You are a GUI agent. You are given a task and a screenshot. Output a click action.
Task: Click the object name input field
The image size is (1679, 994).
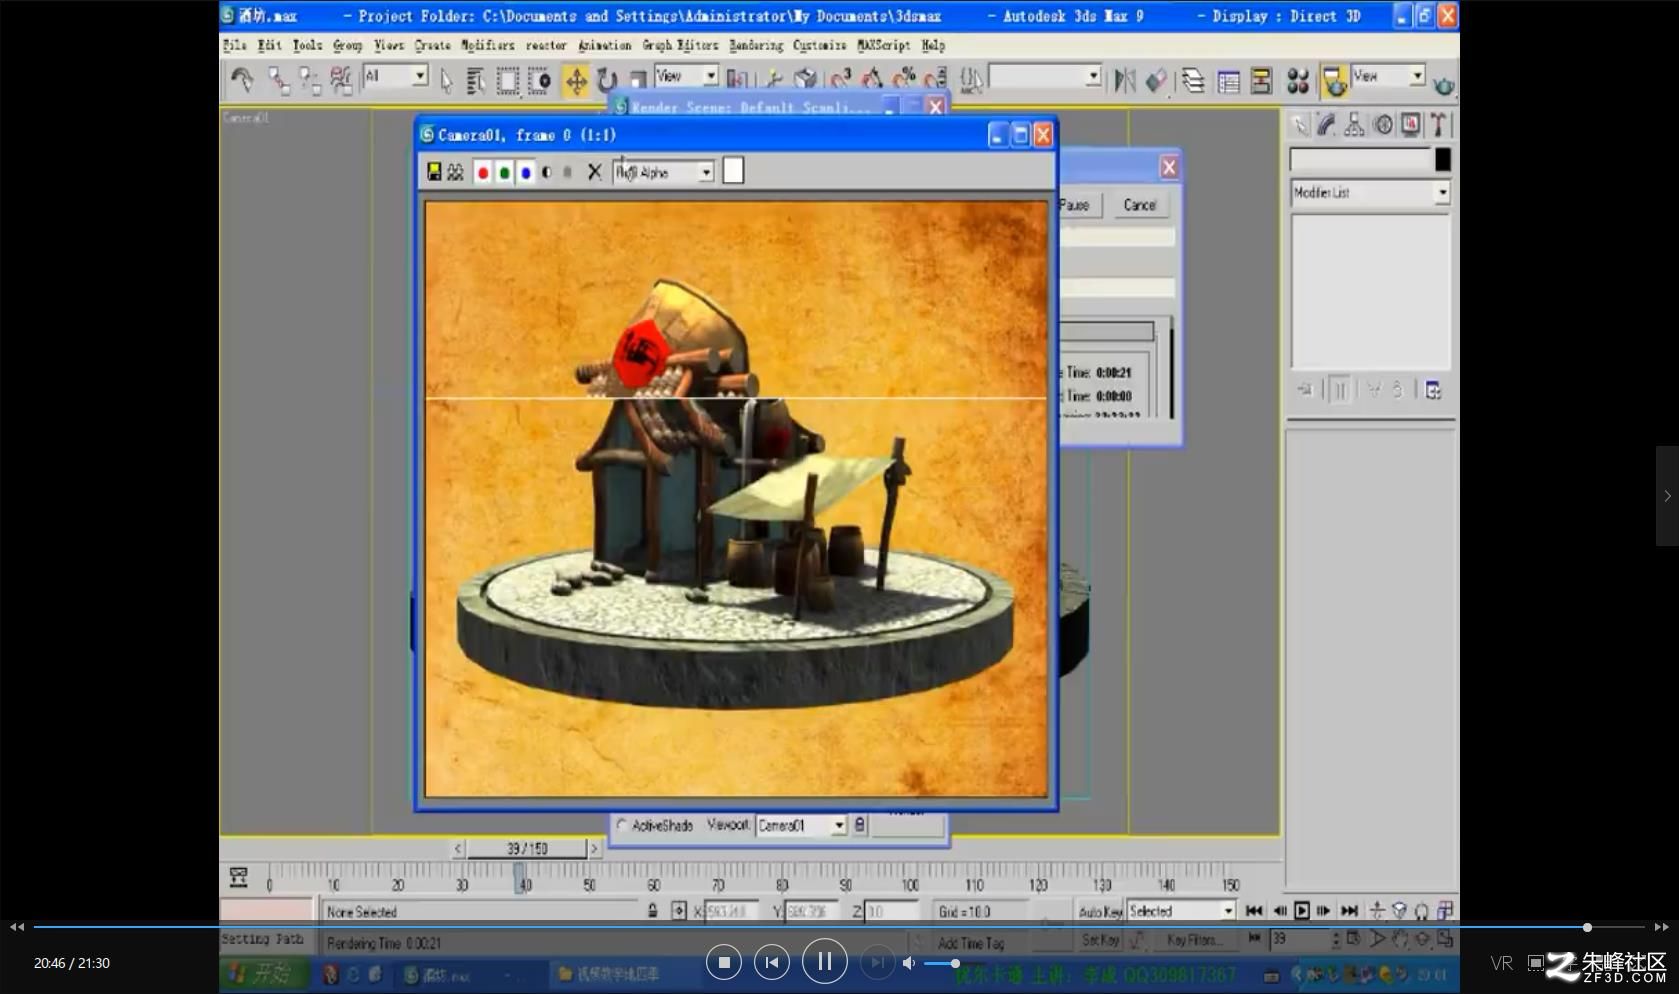(1361, 160)
